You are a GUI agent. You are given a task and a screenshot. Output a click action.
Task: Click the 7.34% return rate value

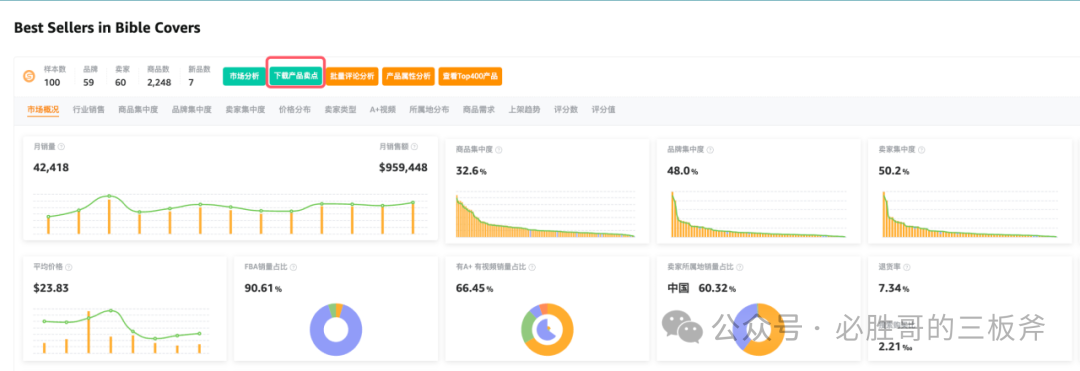pos(893,288)
